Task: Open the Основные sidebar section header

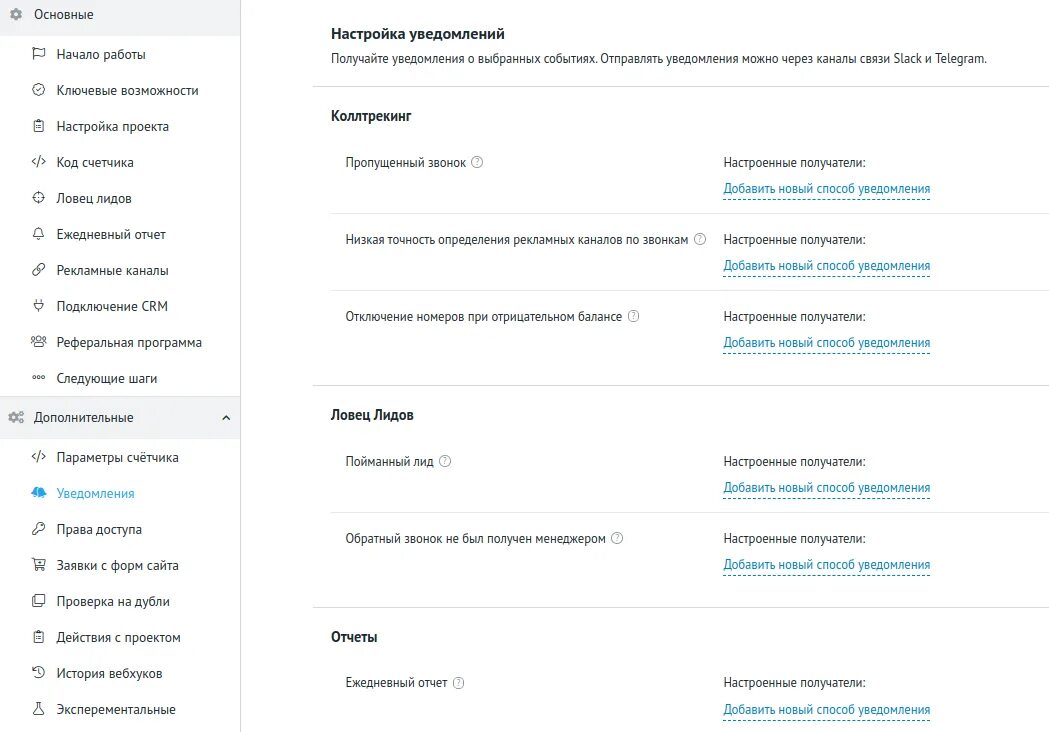Action: tap(120, 15)
